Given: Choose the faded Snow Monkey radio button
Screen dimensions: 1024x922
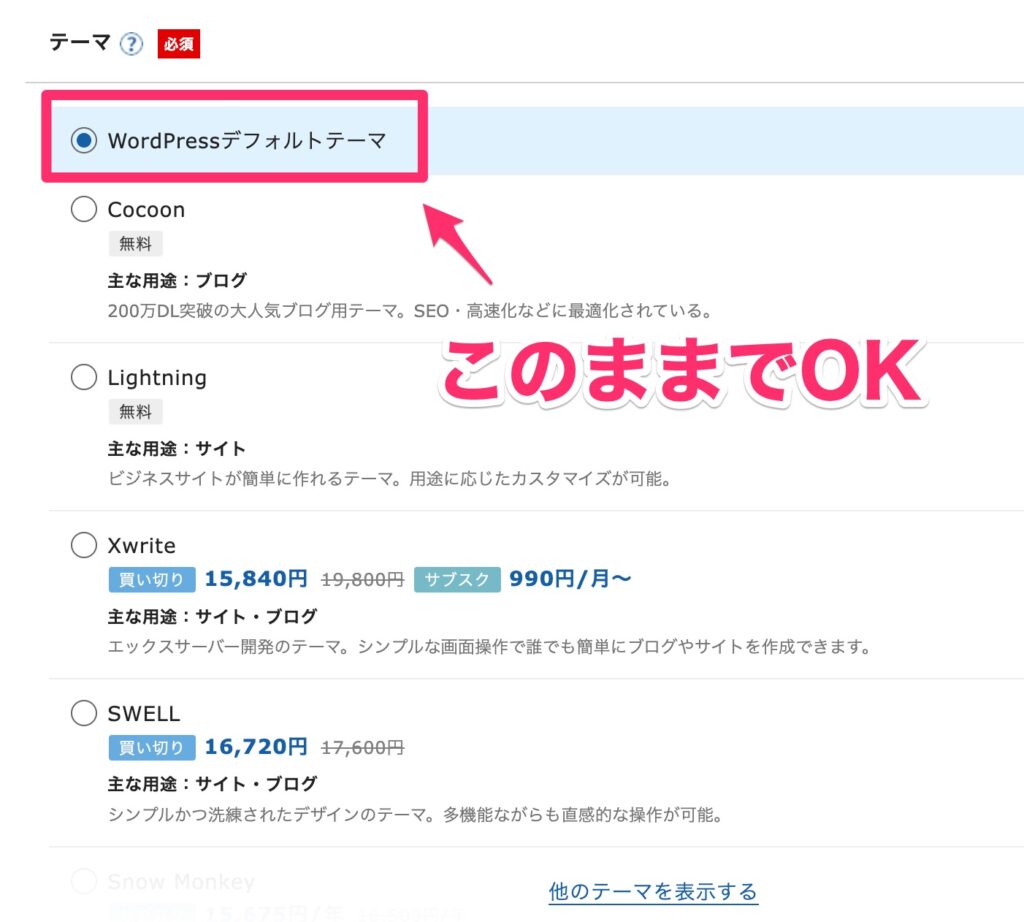Looking at the screenshot, I should coord(84,882).
